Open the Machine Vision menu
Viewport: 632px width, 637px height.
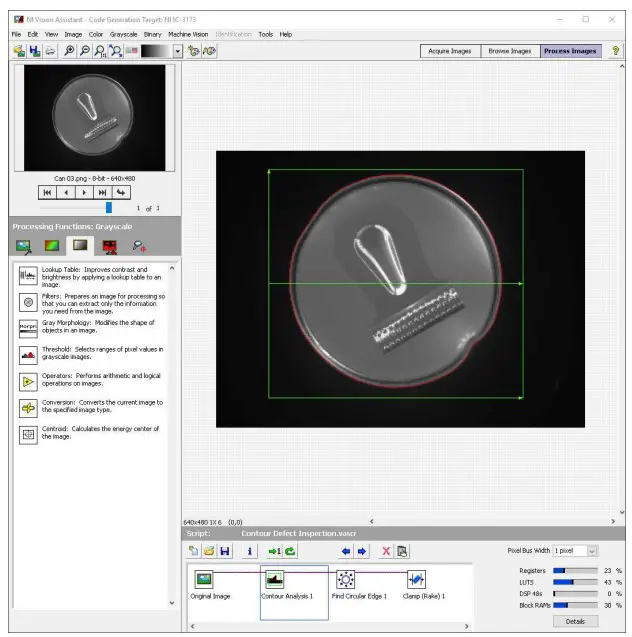click(187, 34)
